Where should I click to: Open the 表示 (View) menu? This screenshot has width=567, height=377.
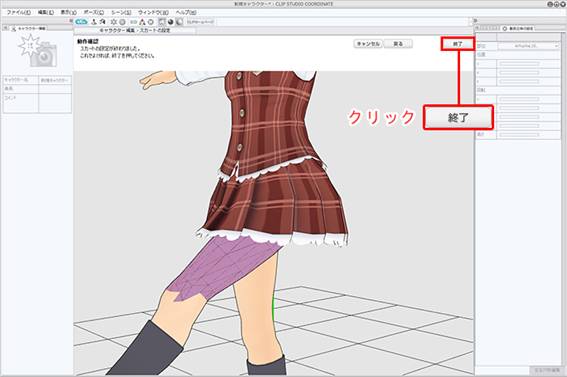68,12
